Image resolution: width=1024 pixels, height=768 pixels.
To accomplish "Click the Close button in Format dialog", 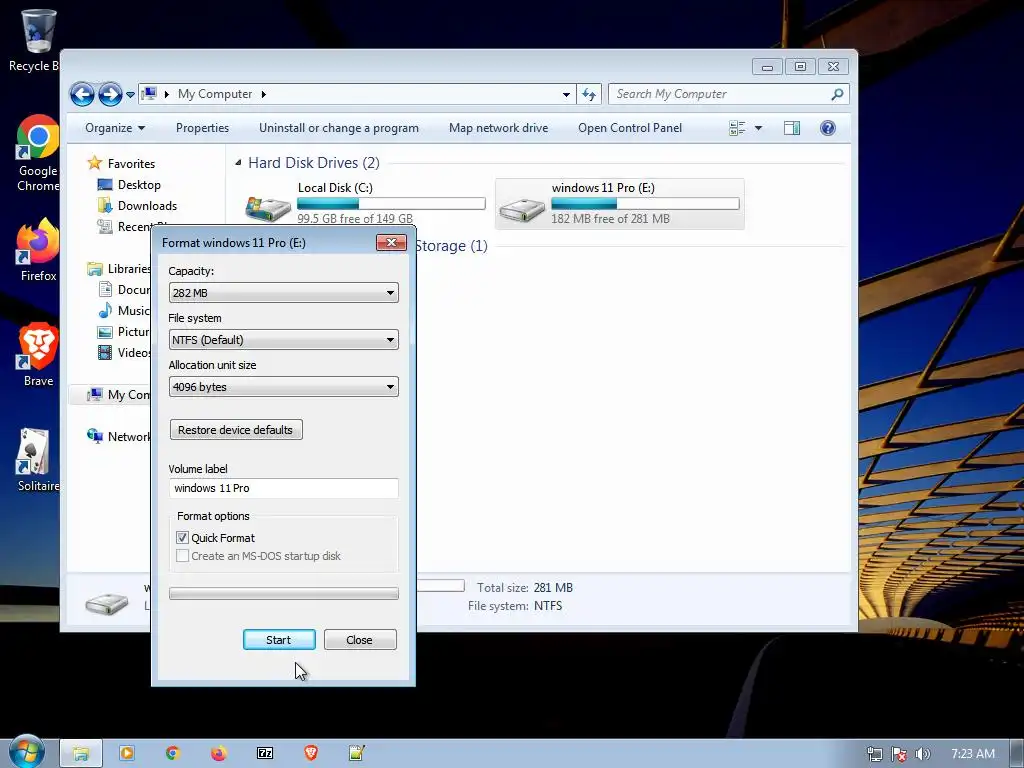I will click(x=360, y=640).
